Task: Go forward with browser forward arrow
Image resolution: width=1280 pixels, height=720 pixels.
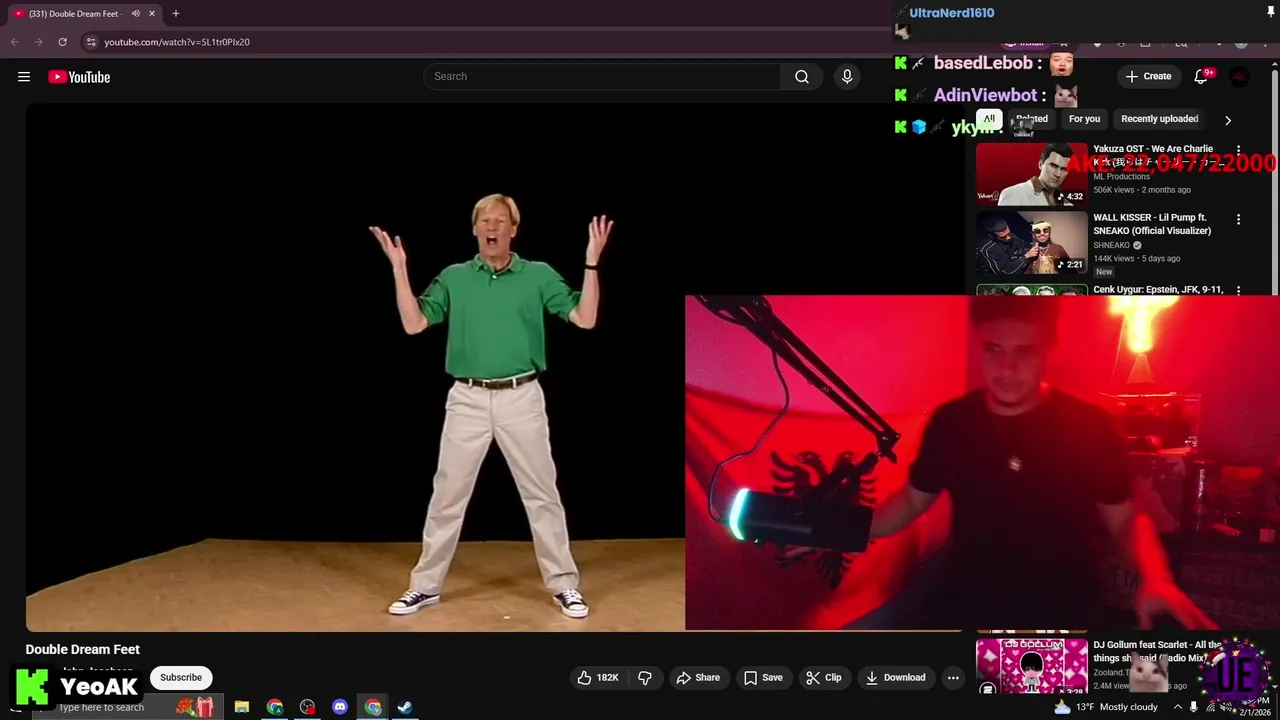Action: 38,42
